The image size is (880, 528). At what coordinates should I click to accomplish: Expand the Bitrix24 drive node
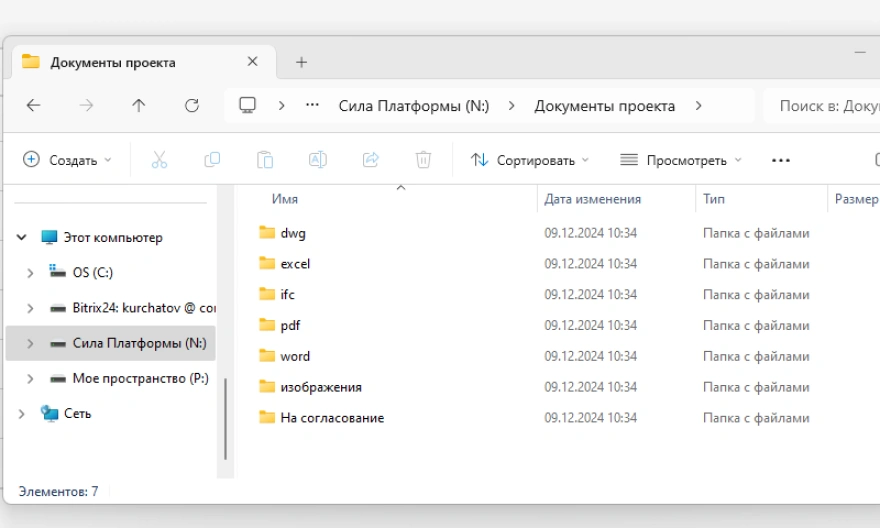pyautogui.click(x=30, y=309)
